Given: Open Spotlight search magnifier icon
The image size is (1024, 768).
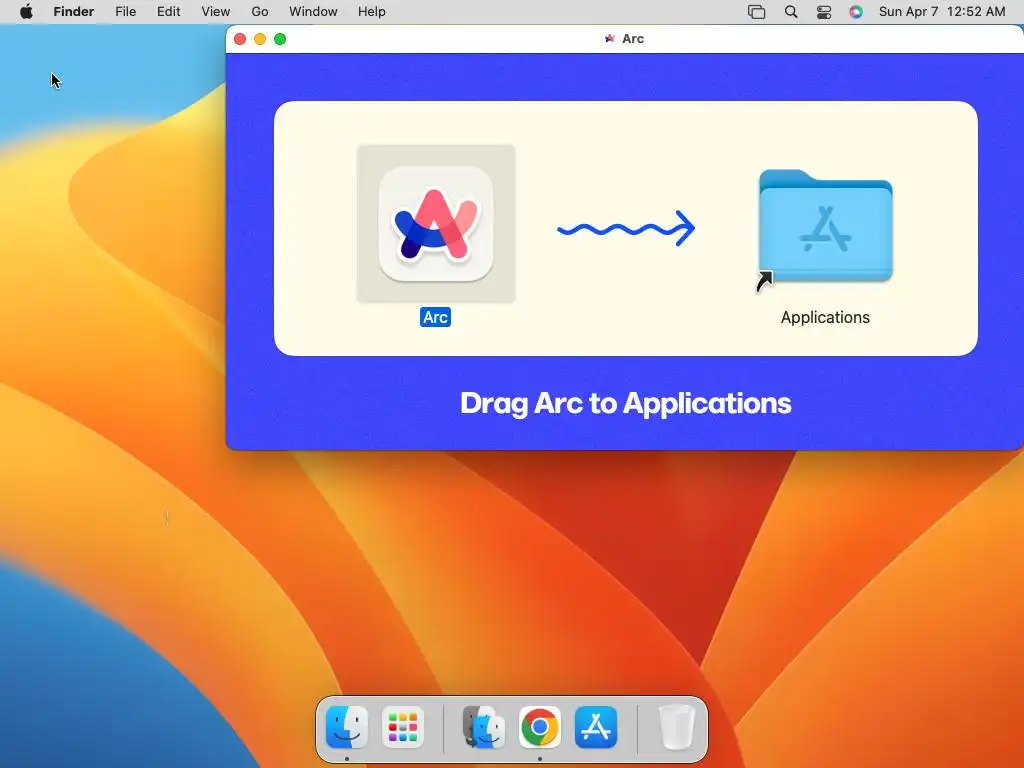Looking at the screenshot, I should (791, 12).
